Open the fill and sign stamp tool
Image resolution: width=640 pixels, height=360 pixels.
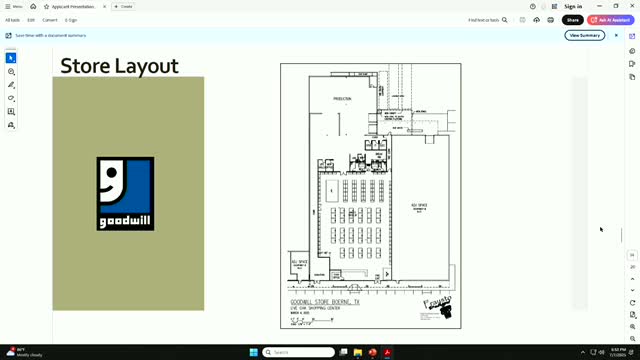tap(11, 125)
